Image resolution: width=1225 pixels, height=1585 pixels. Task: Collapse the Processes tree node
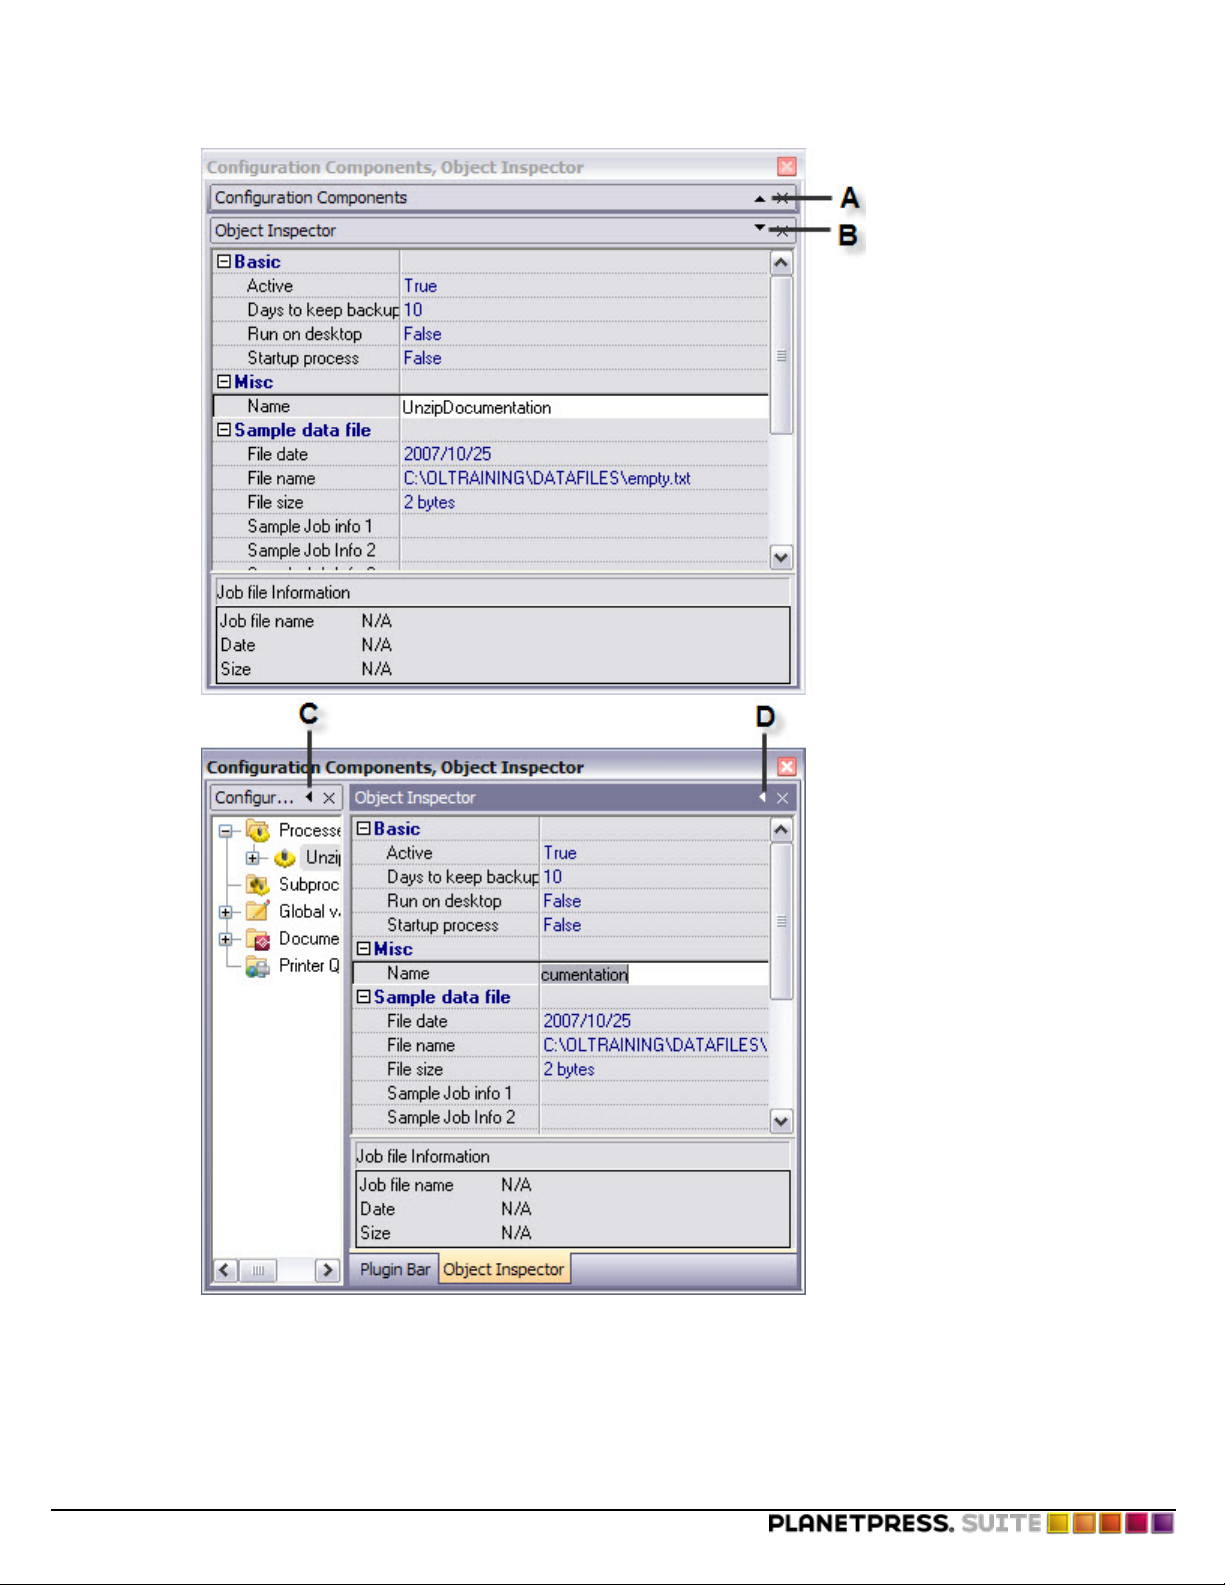(x=225, y=831)
